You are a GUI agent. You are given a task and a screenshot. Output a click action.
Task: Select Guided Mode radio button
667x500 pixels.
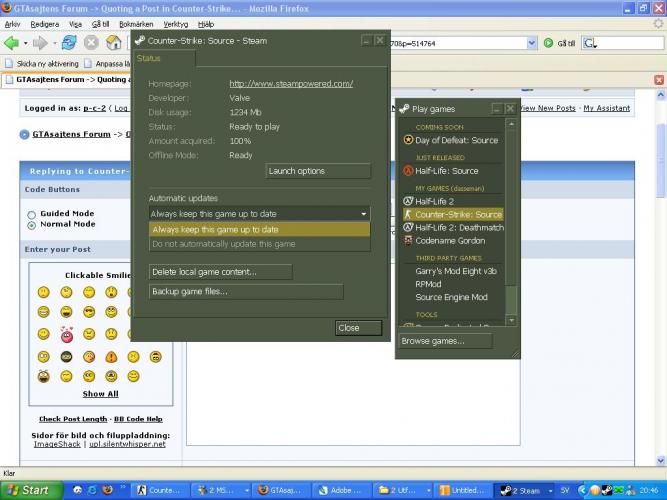(x=32, y=214)
